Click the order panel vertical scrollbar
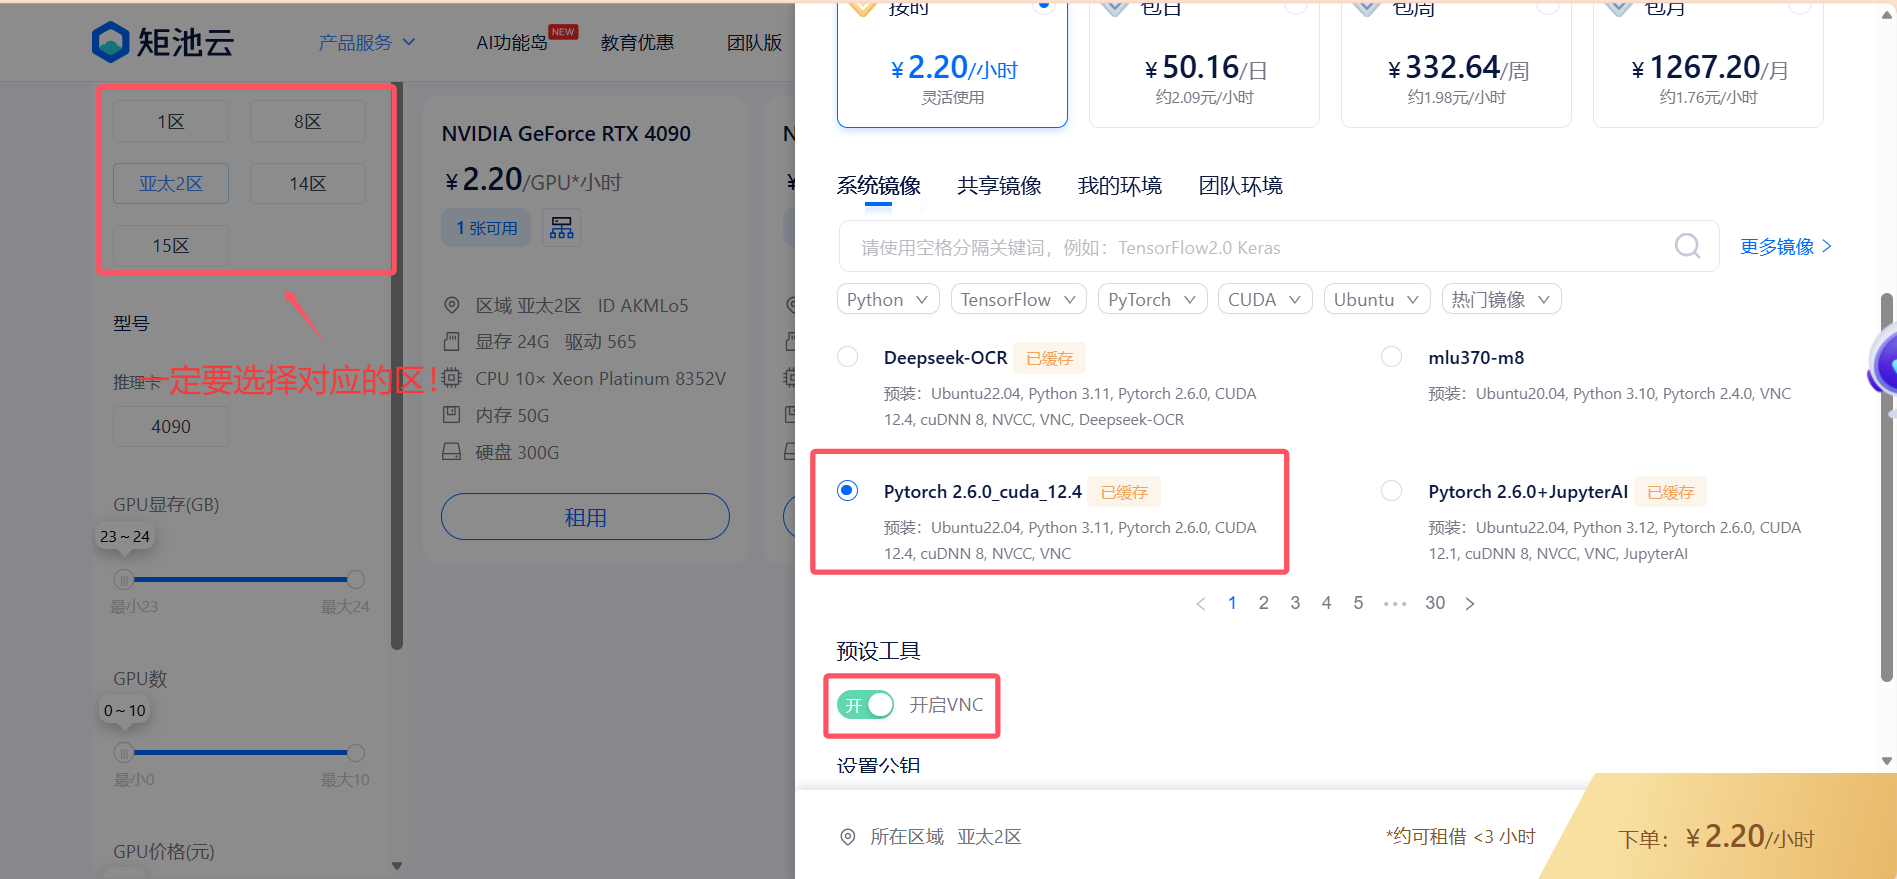This screenshot has width=1897, height=879. 1887,488
